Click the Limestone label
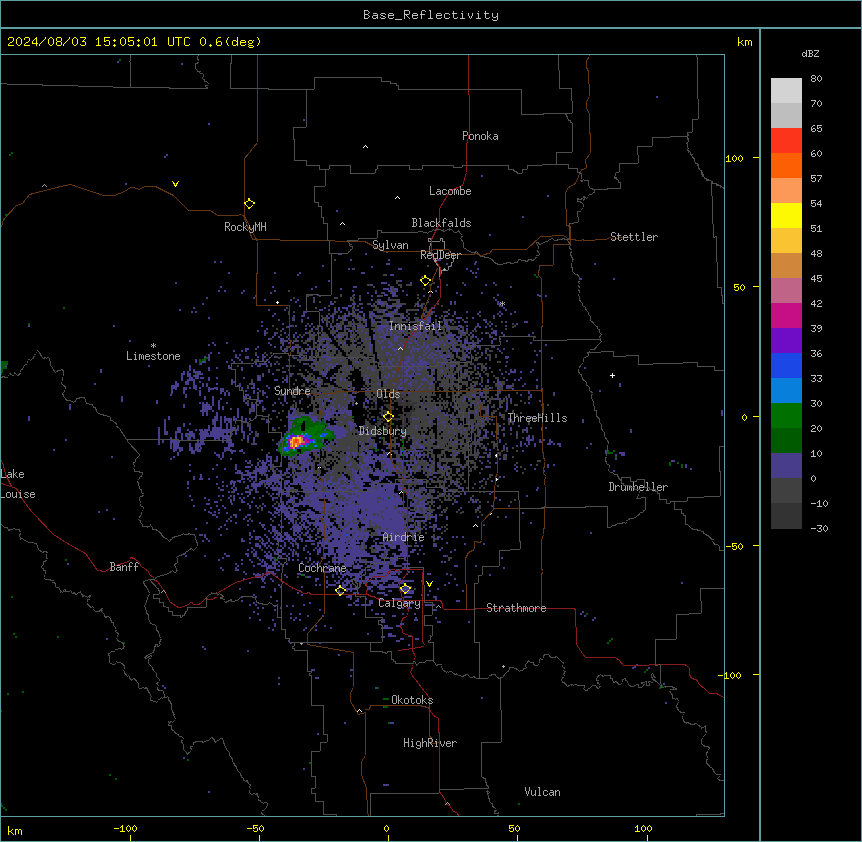This screenshot has height=842, width=862. (x=153, y=356)
